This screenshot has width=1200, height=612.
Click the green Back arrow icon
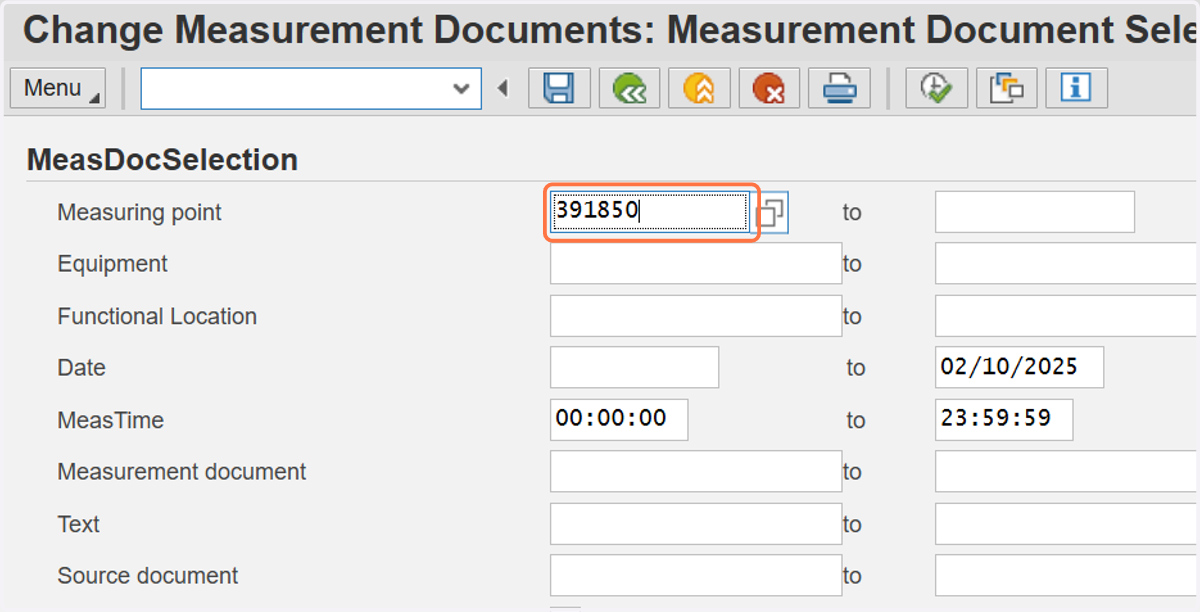click(629, 89)
